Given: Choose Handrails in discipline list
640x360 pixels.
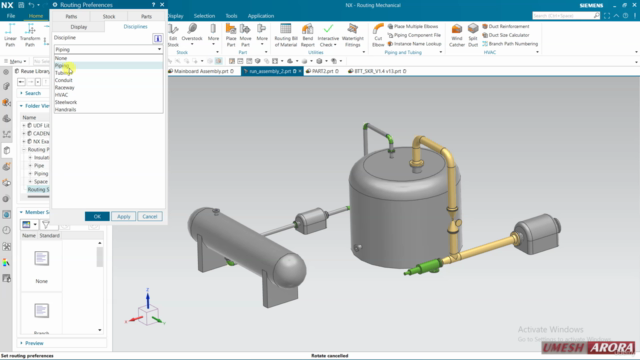Looking at the screenshot, I should point(108,109).
